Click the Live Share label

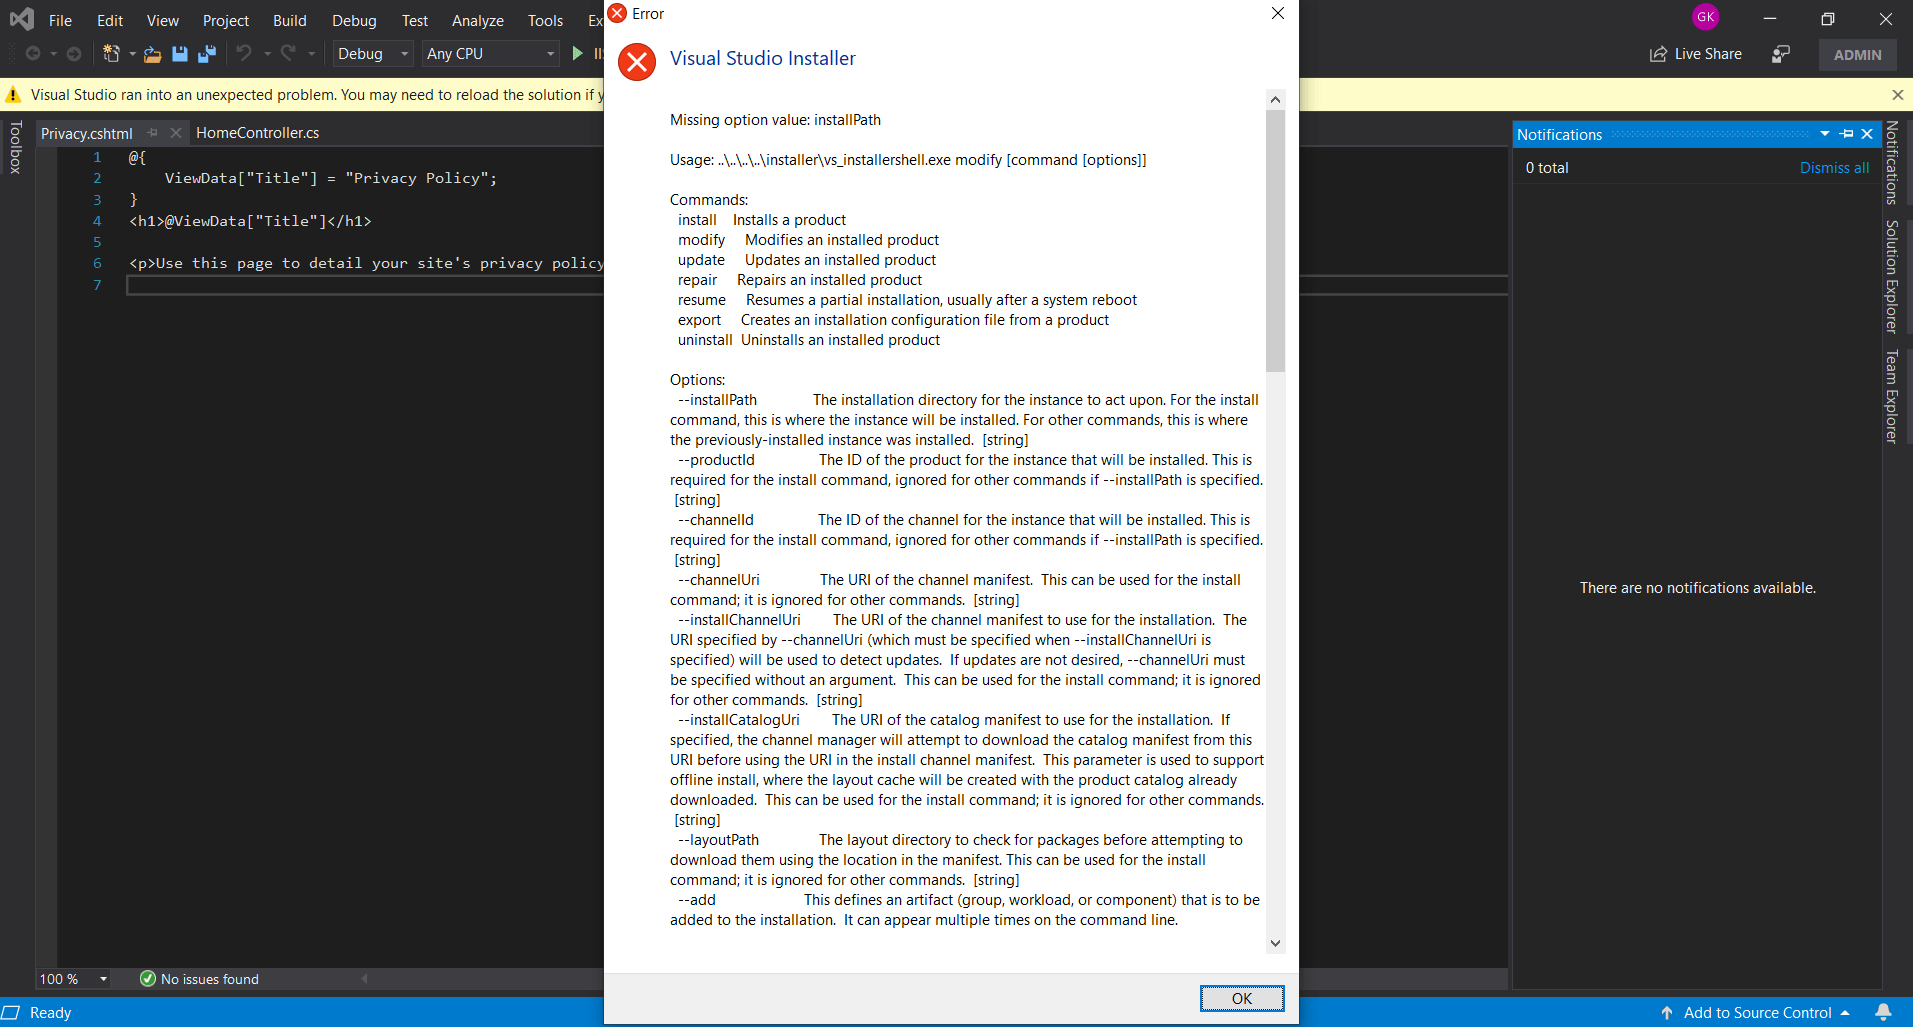click(x=1708, y=54)
